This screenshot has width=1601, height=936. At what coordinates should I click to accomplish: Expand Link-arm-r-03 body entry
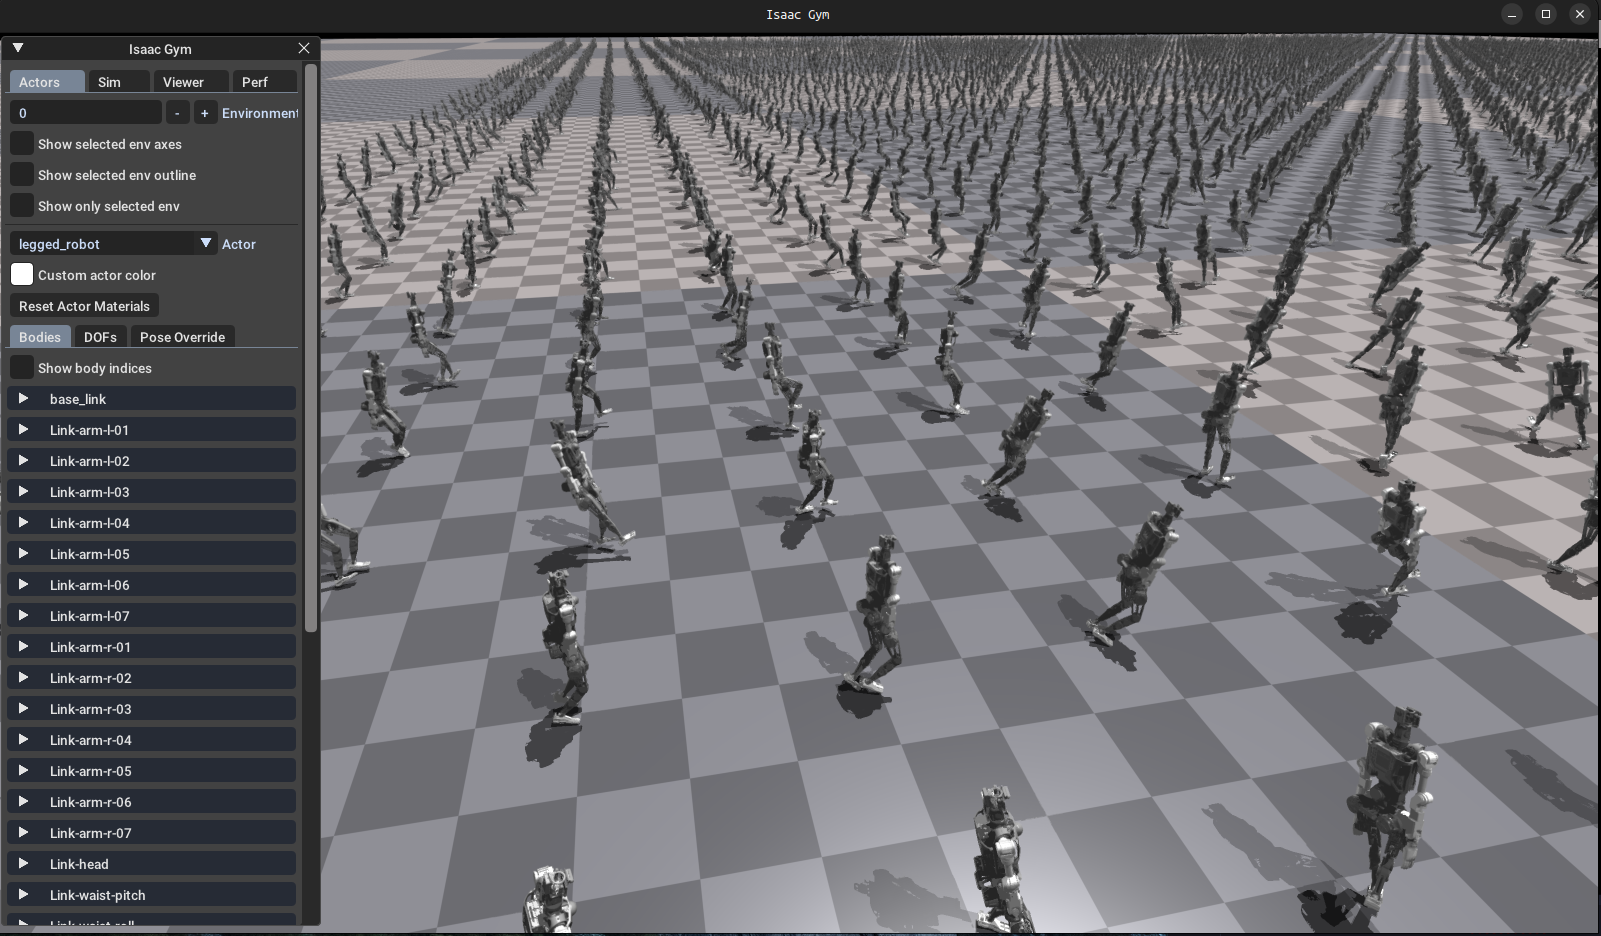(152, 709)
